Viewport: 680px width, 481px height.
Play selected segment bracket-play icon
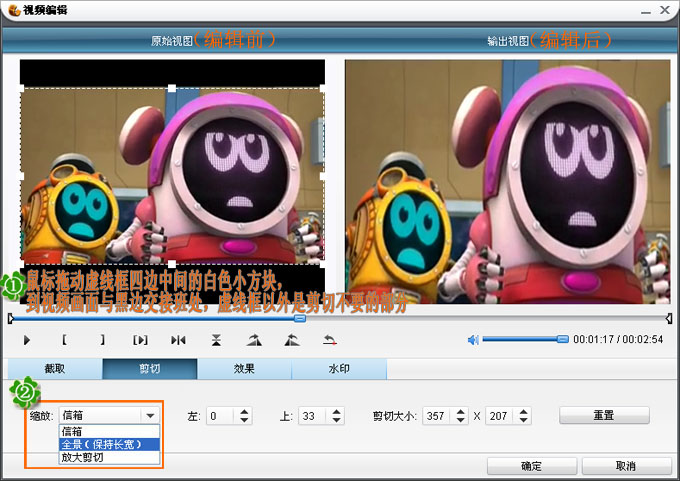tap(140, 340)
